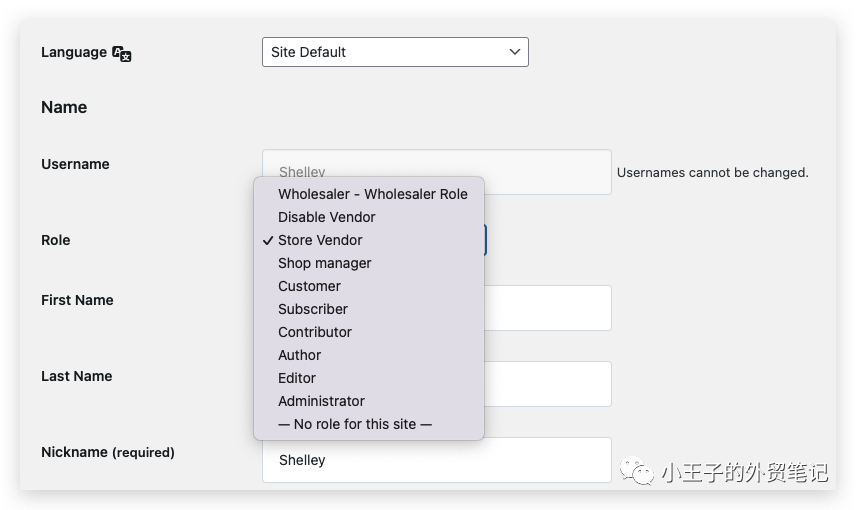Choose Disable Vendor from role list
Screen dimensions: 856x510
pos(369,217)
